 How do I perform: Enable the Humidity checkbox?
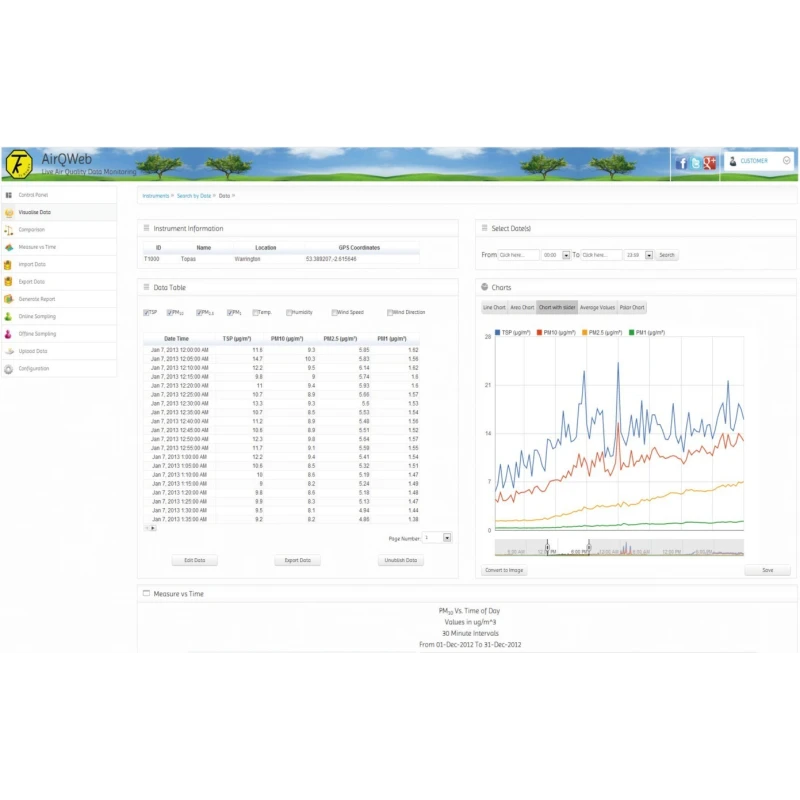click(289, 313)
